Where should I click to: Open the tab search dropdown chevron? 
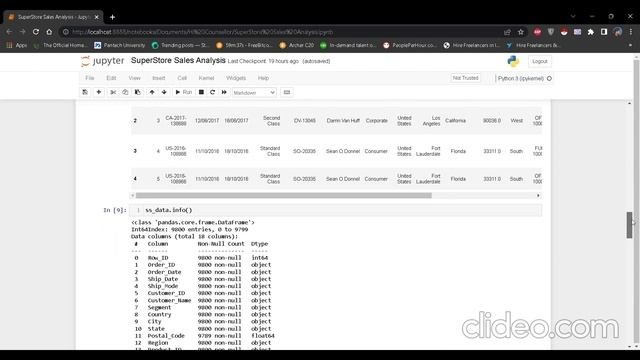[573, 17]
